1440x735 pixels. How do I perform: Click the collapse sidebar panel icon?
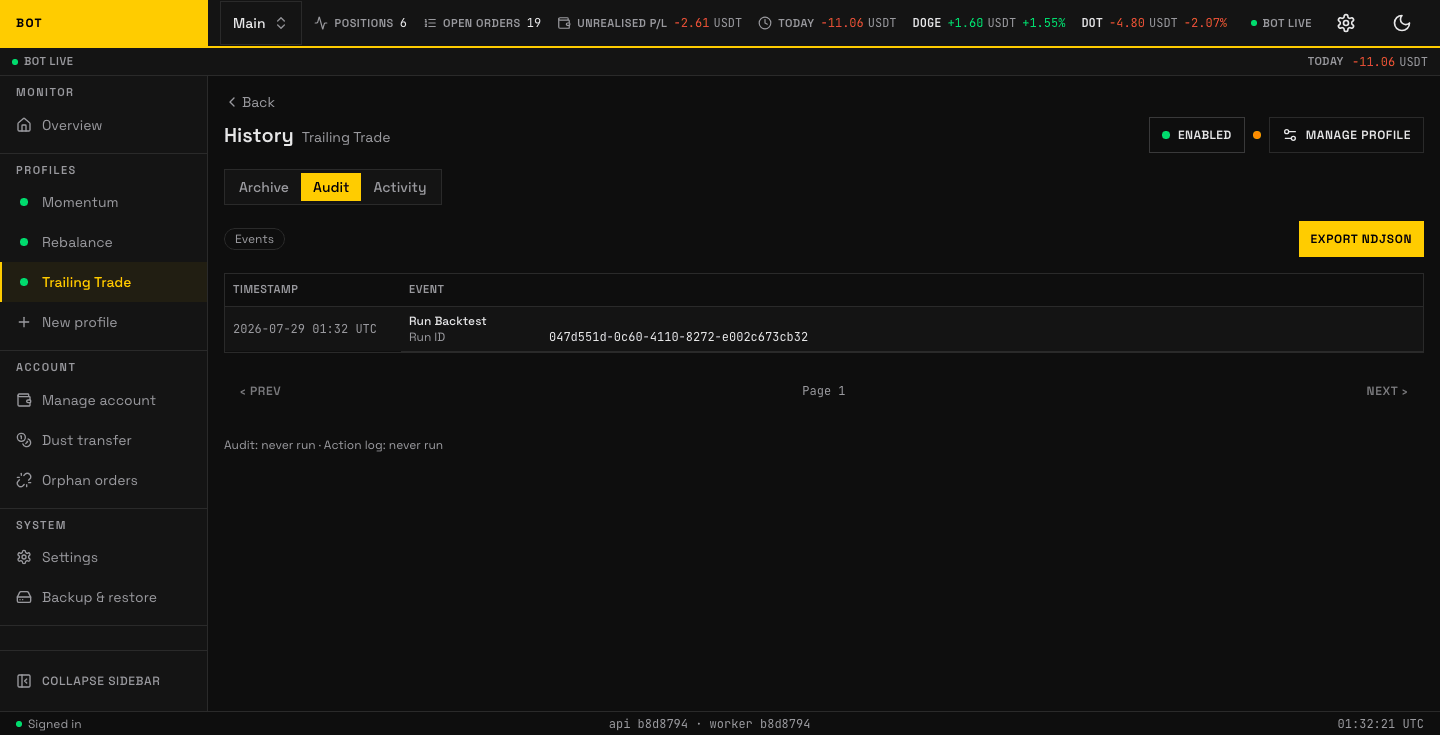(x=25, y=681)
